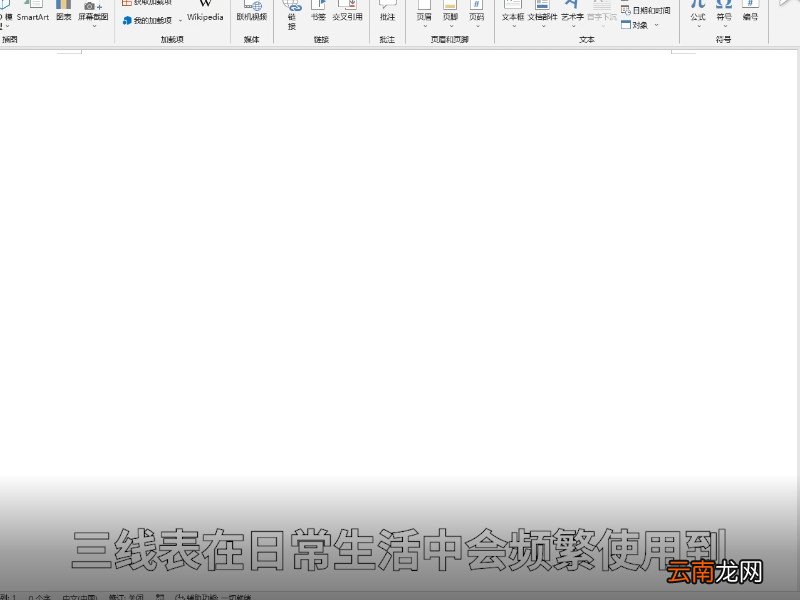The width and height of the screenshot is (800, 600).
Task: Toggle track changes status (修订: 关闭)
Action: click(126, 596)
